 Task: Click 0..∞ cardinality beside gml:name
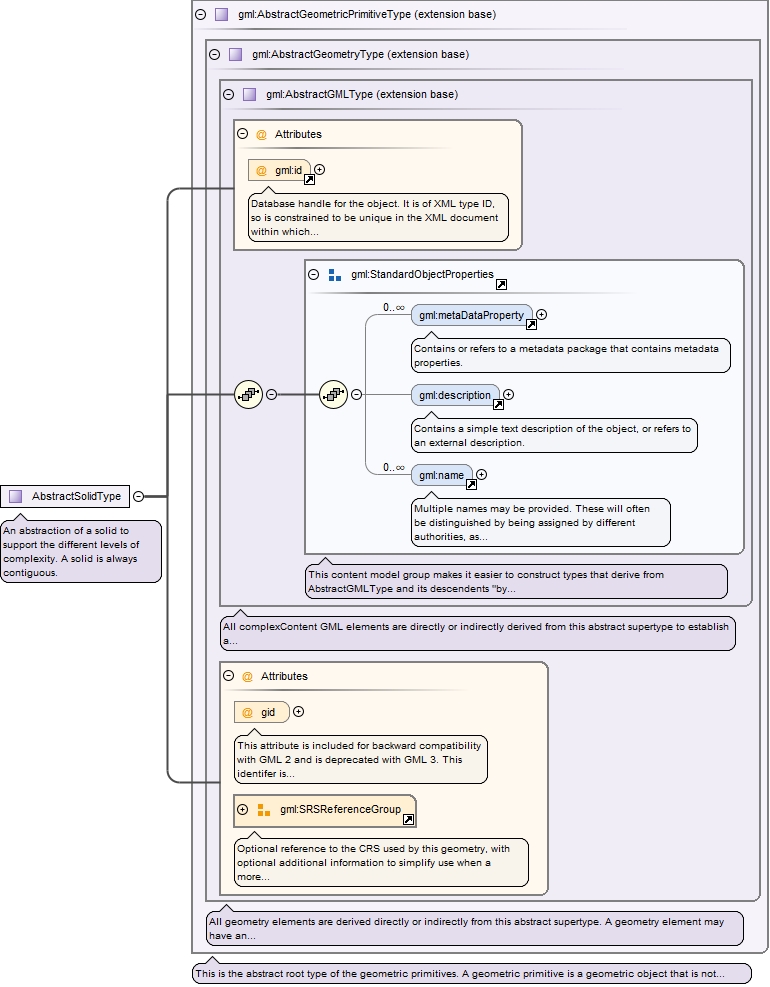(394, 467)
